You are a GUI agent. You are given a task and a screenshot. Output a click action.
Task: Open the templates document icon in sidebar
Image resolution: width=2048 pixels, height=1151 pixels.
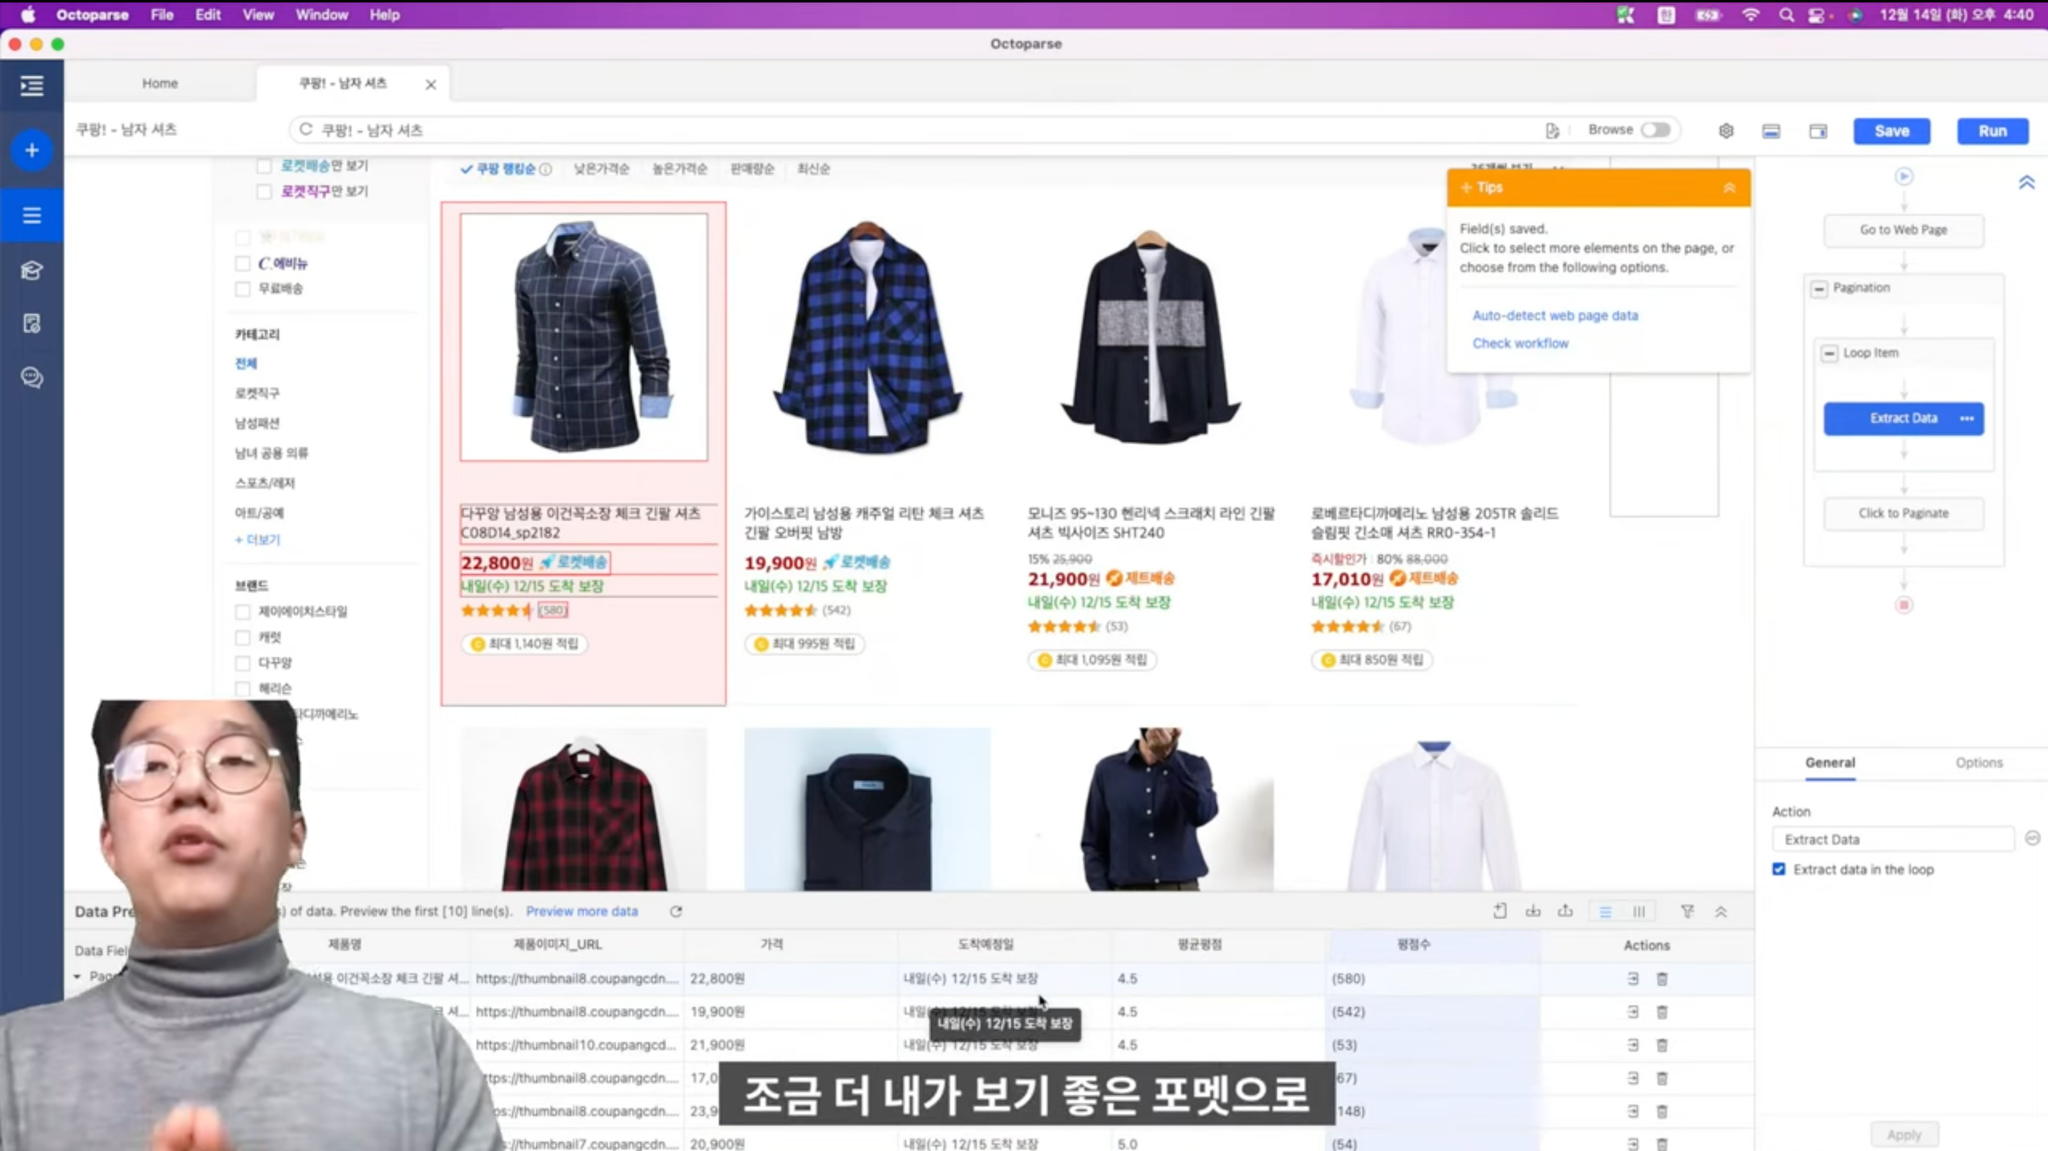click(32, 324)
